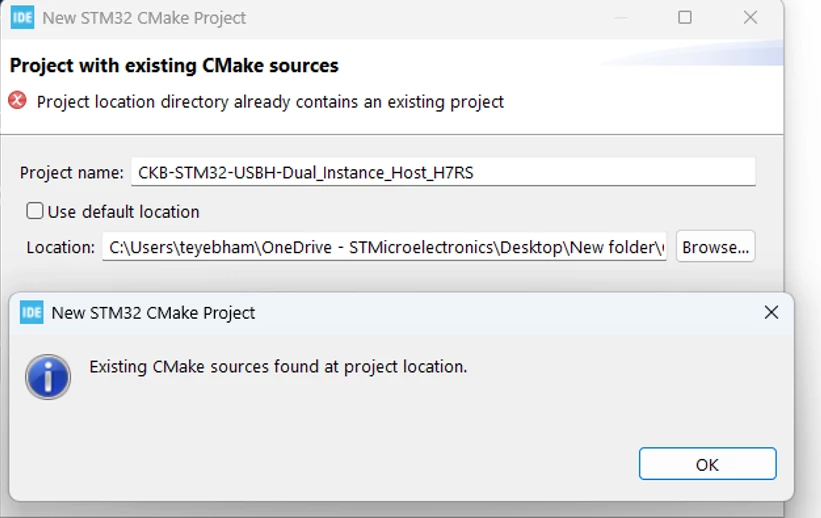Open the Browse... location picker

[715, 247]
